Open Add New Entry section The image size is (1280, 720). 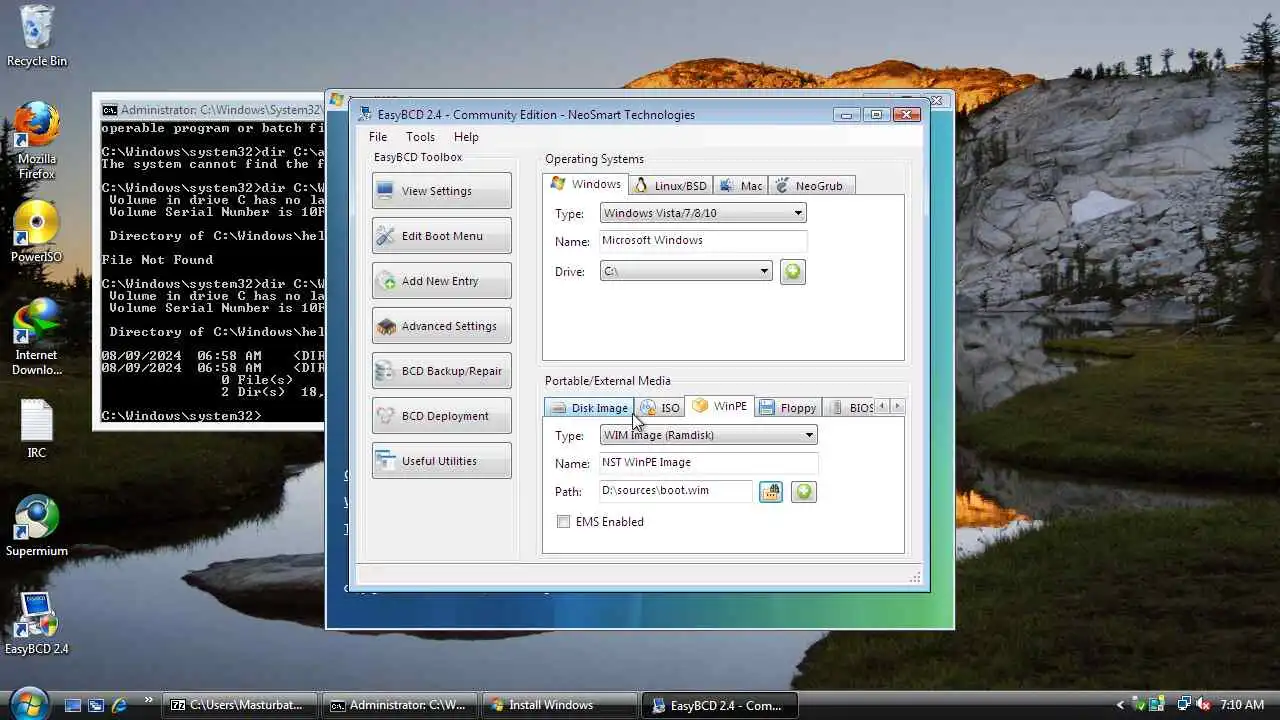pos(441,281)
